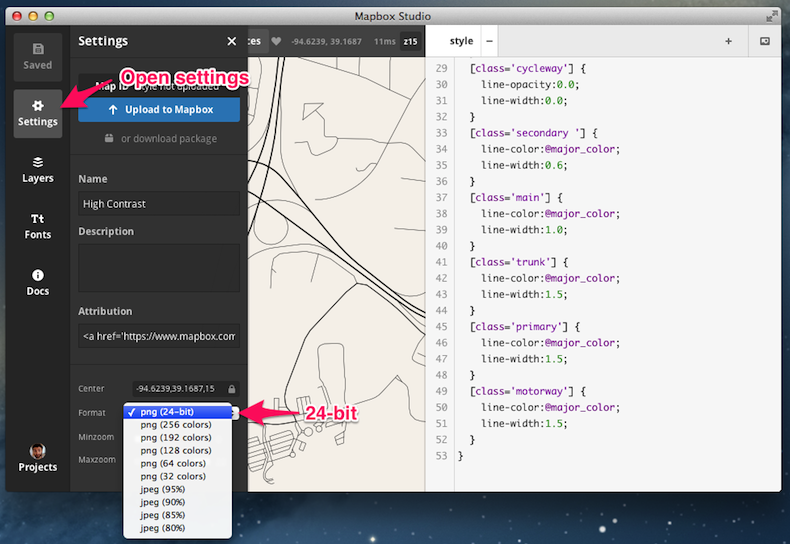This screenshot has height=544, width=790.
Task: Click code line 41 with class='trunk'
Action: [x=519, y=262]
